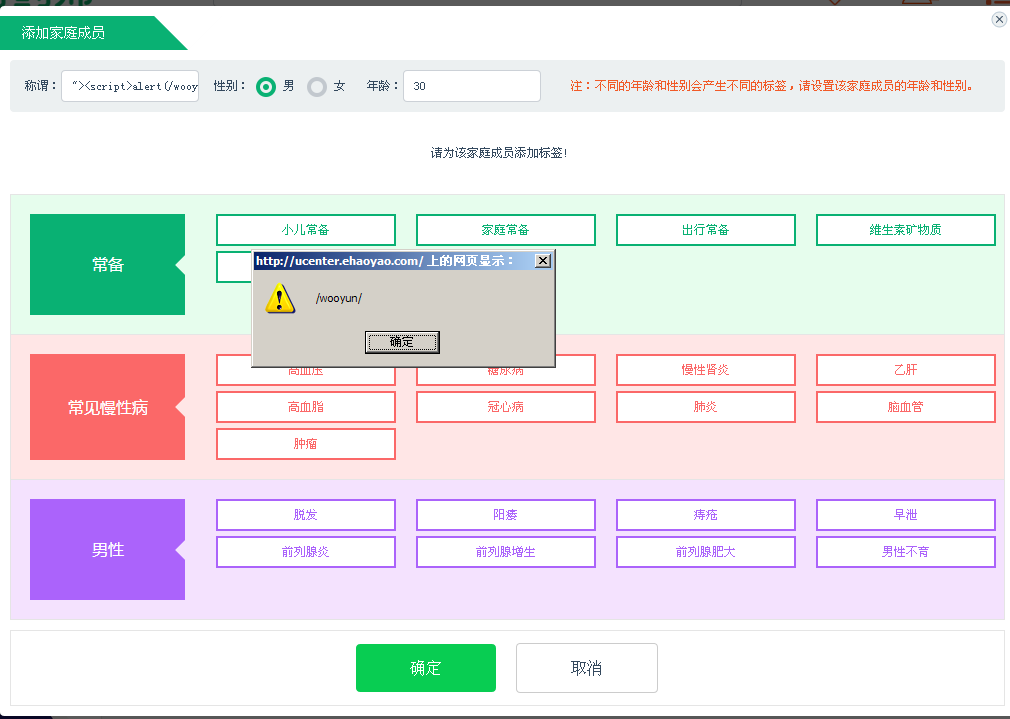
Task: Select the 男 gender radio button
Action: (x=265, y=86)
